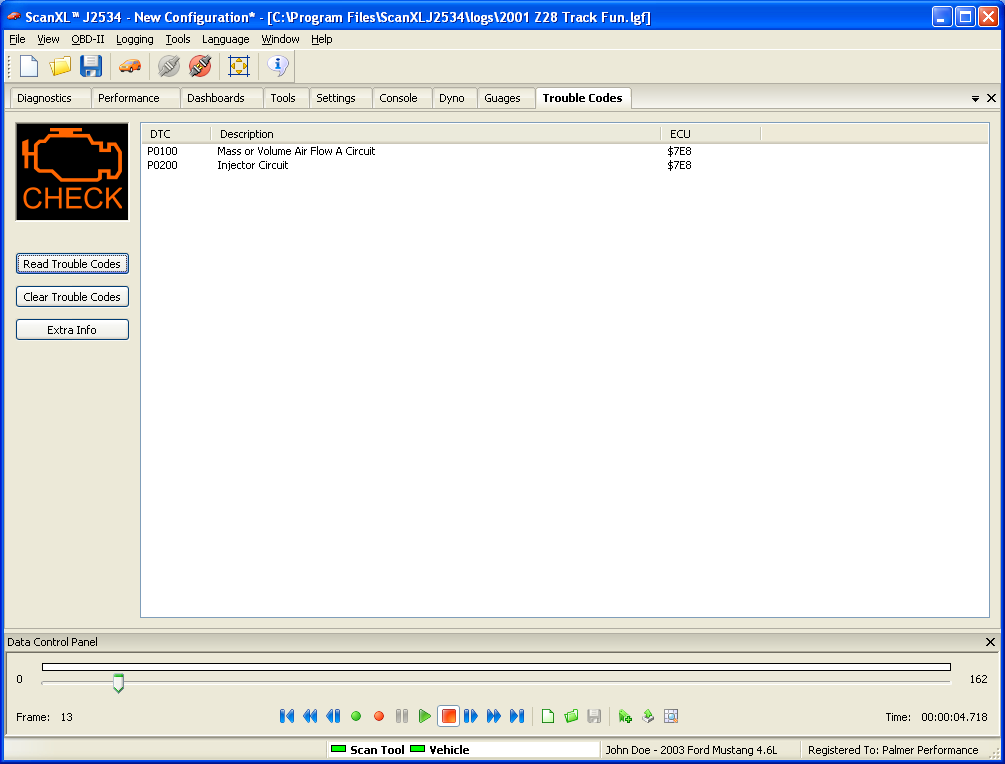Step back one frame
The image size is (1005, 764).
point(333,716)
